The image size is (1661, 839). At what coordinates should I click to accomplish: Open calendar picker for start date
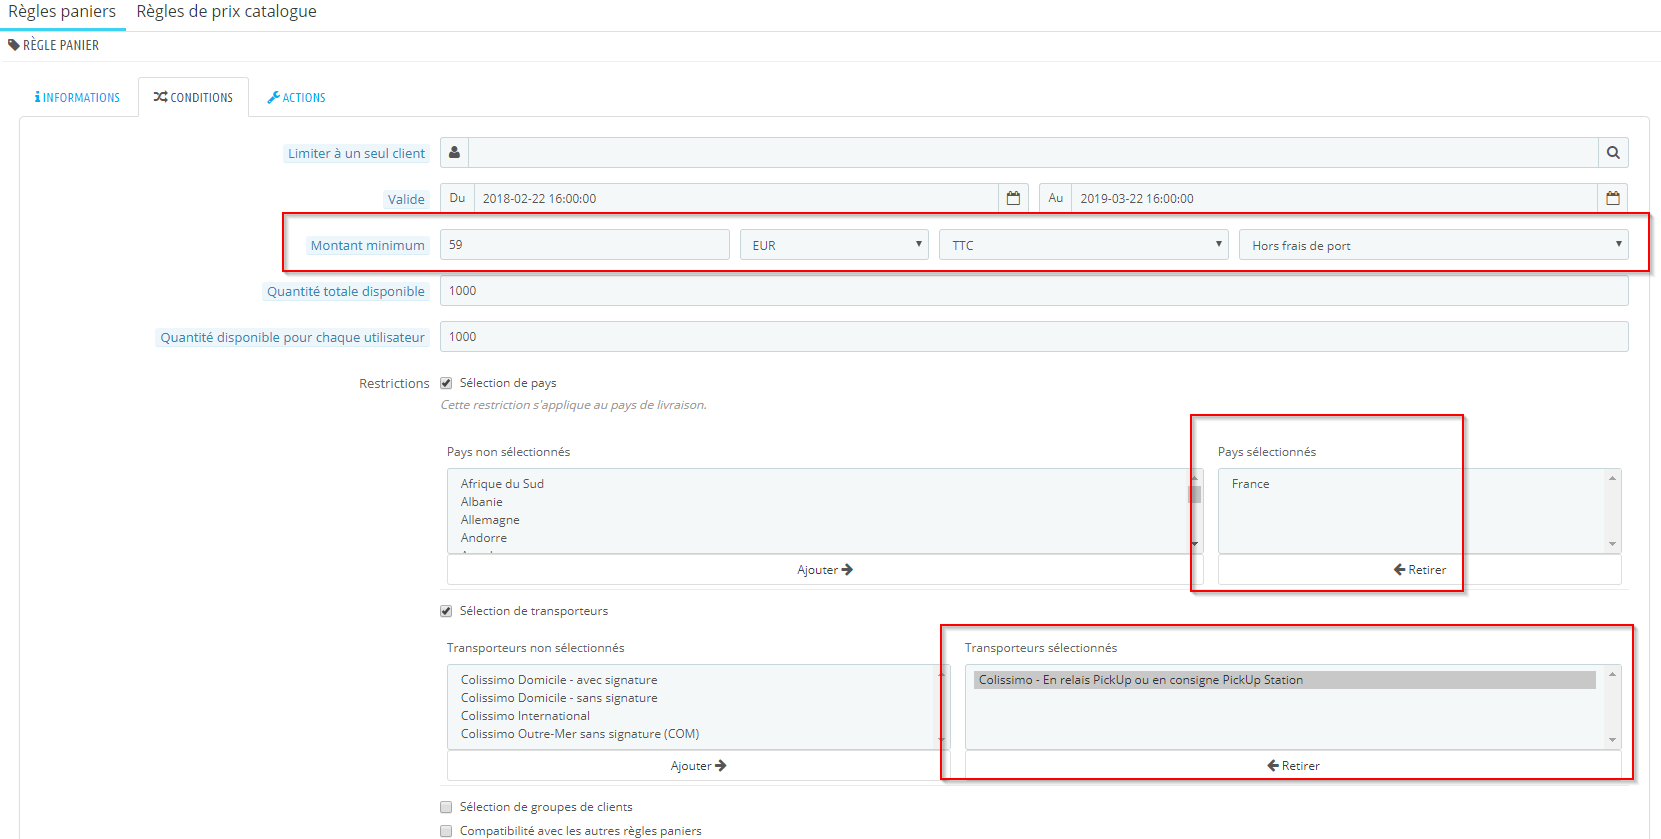(1013, 198)
